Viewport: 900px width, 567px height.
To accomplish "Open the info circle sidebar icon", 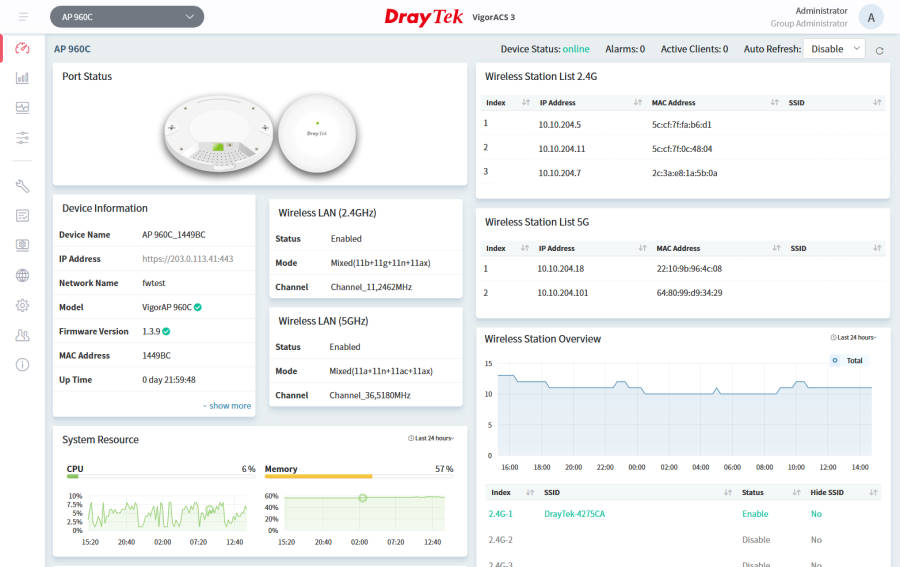I will [x=22, y=365].
